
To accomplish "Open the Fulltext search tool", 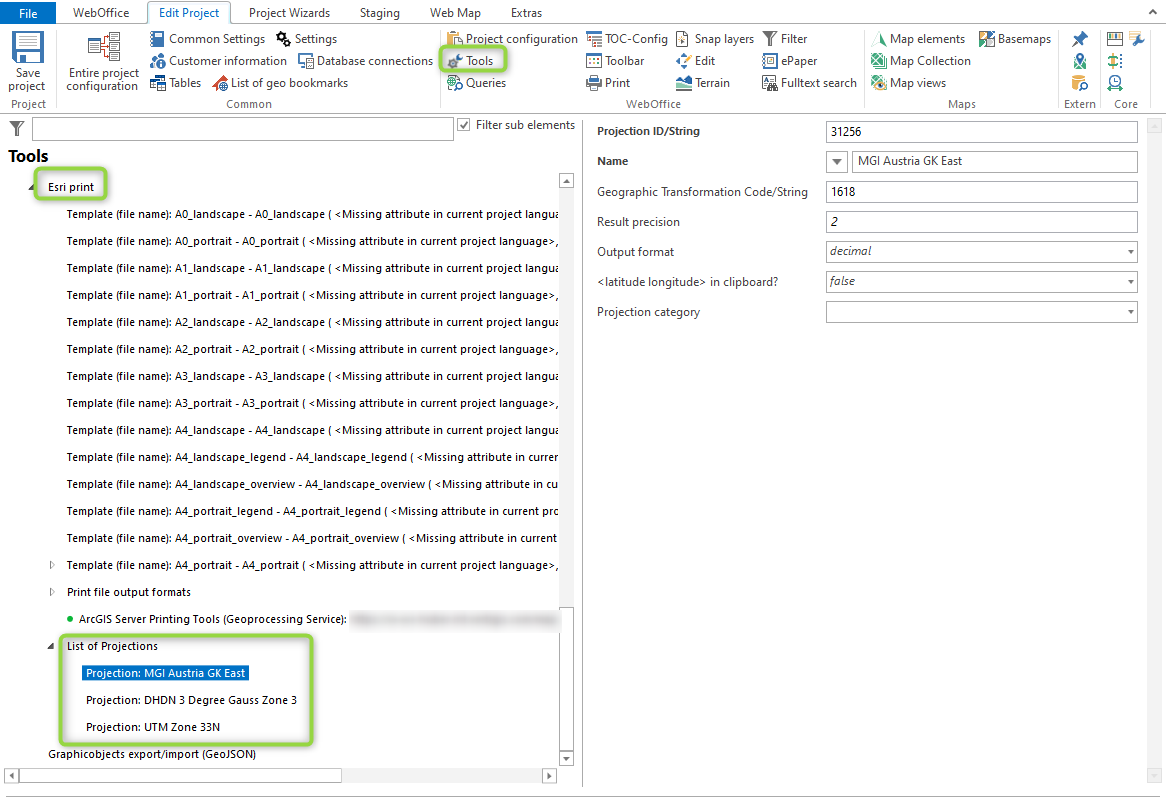I will click(x=808, y=83).
